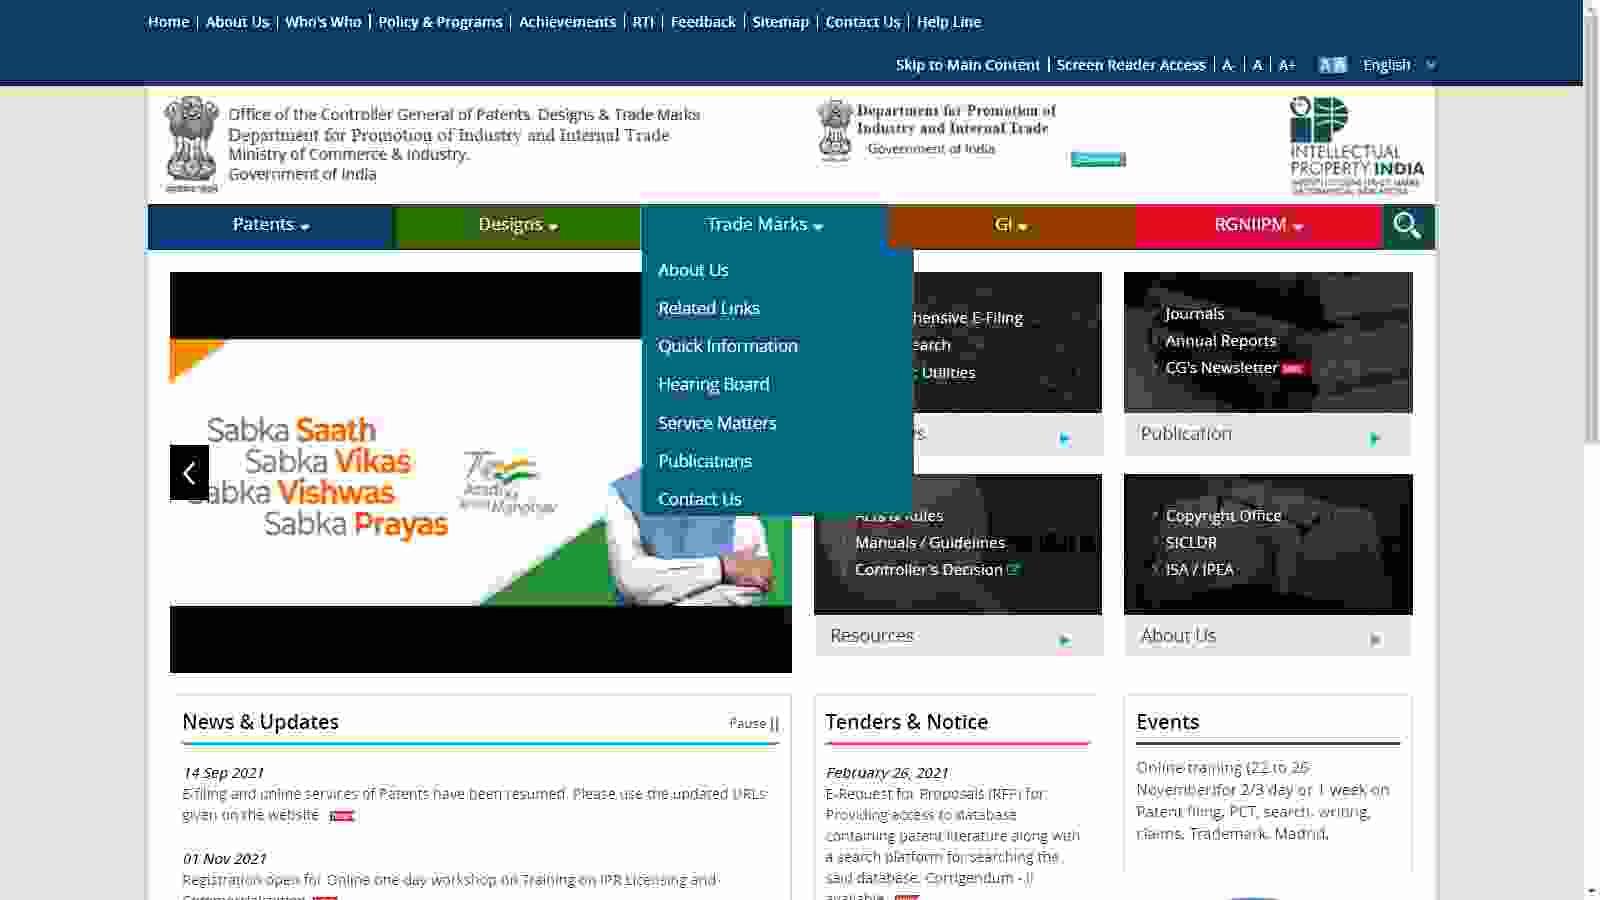The height and width of the screenshot is (900, 1600).
Task: Pause the News & Updates ticker
Action: (x=754, y=723)
